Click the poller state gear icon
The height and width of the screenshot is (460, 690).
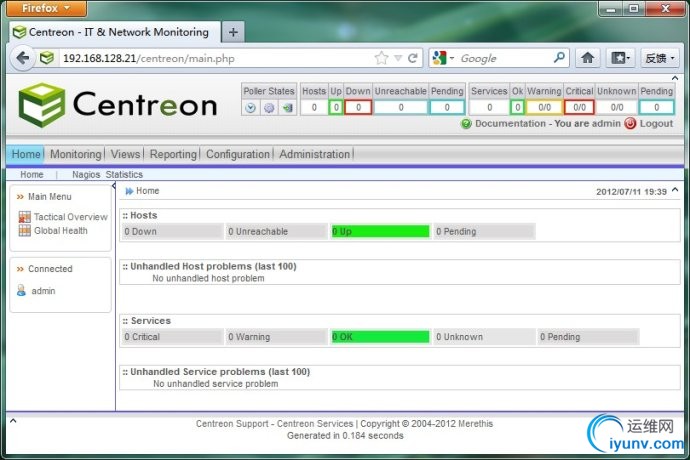coord(269,107)
